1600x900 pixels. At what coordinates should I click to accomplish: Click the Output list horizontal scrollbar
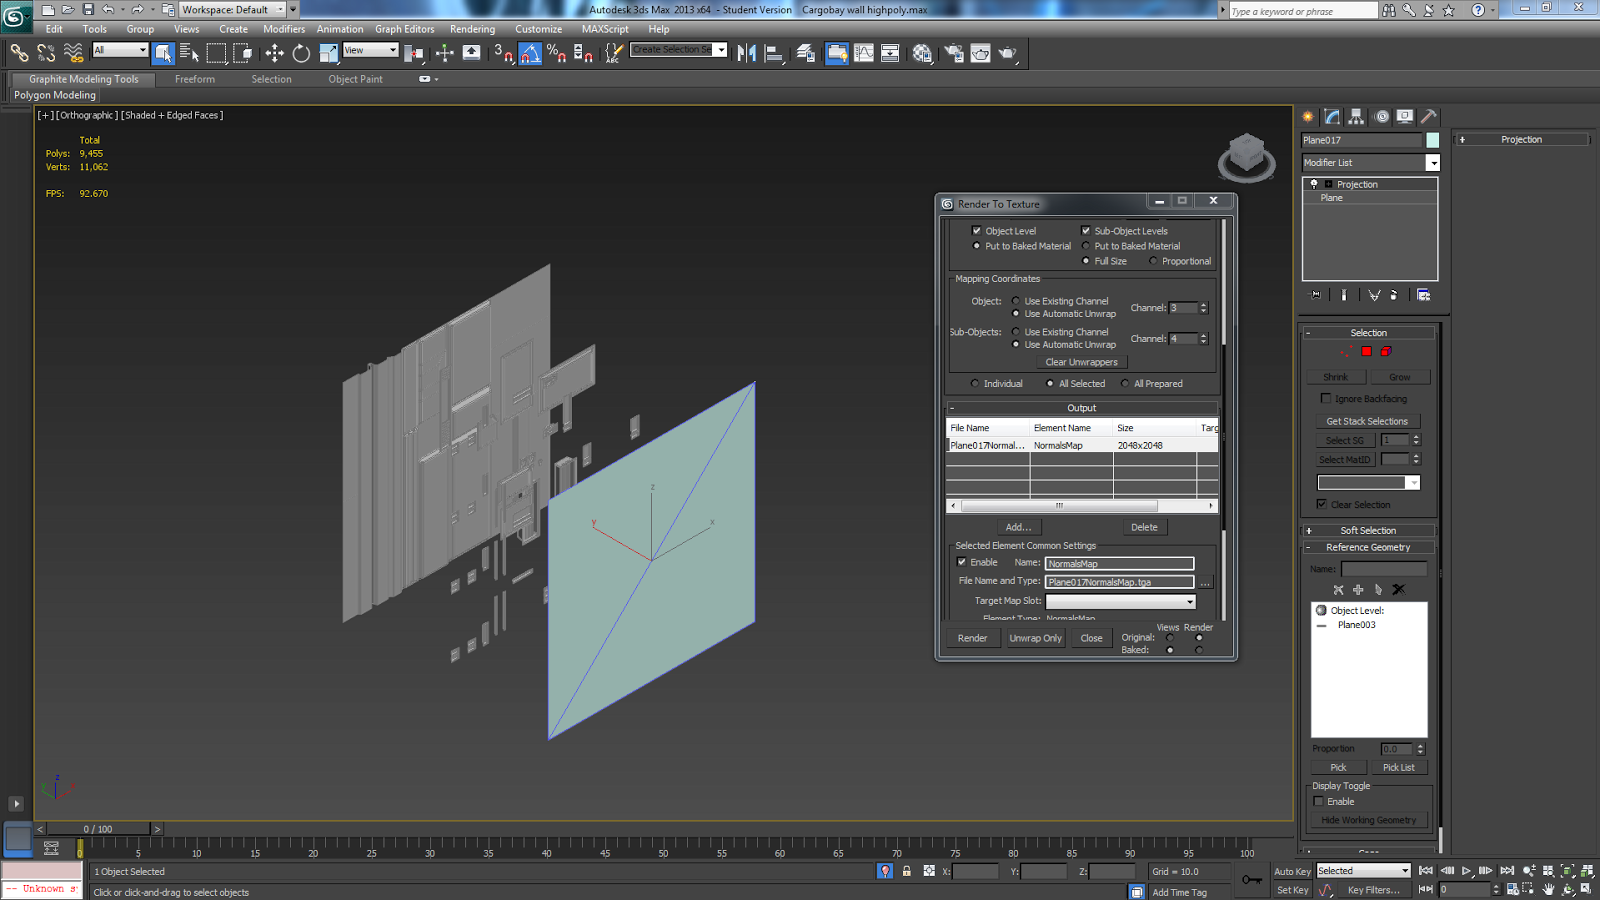point(1082,506)
